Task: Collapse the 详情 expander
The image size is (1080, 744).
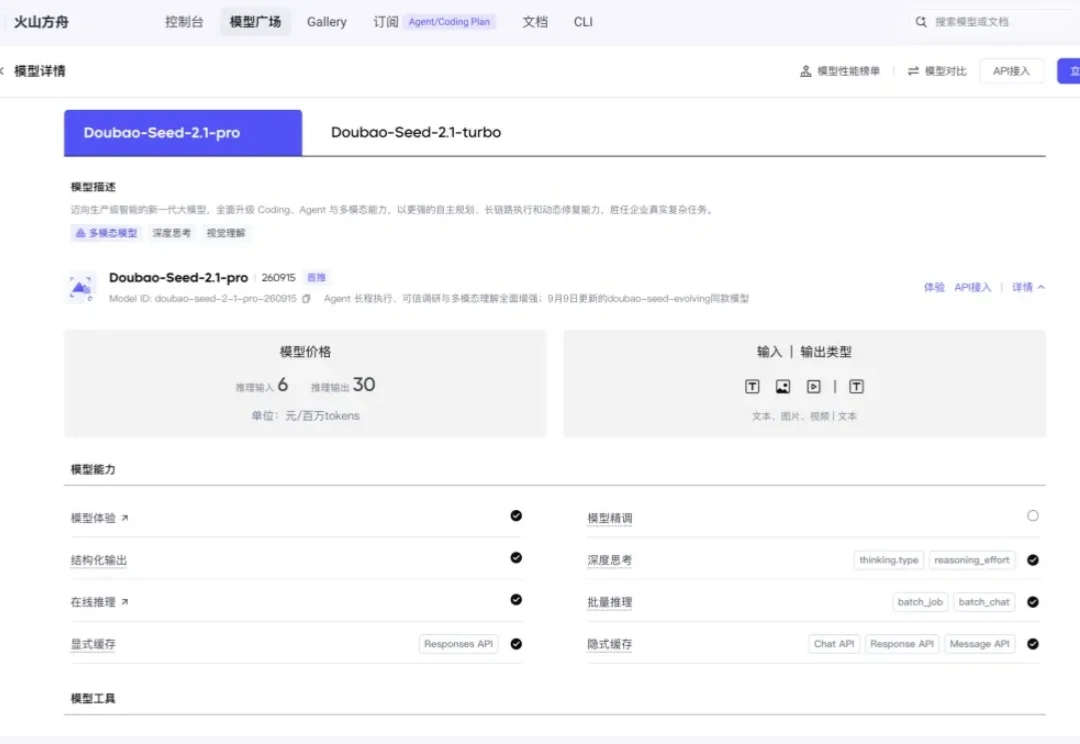Action: [1028, 287]
